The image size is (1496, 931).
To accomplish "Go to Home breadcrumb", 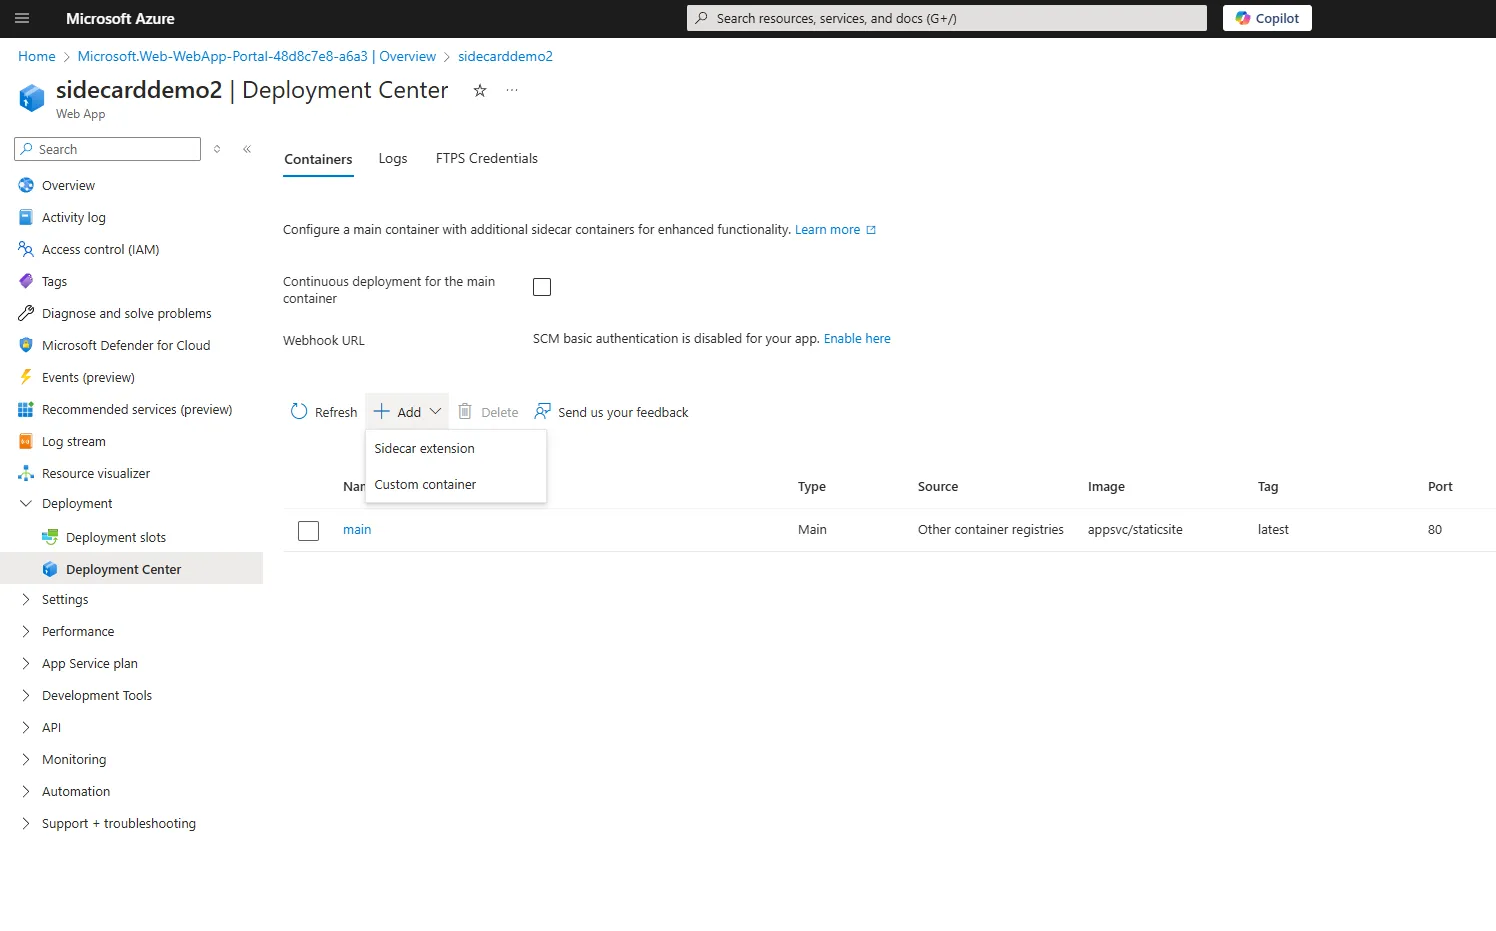I will point(37,56).
